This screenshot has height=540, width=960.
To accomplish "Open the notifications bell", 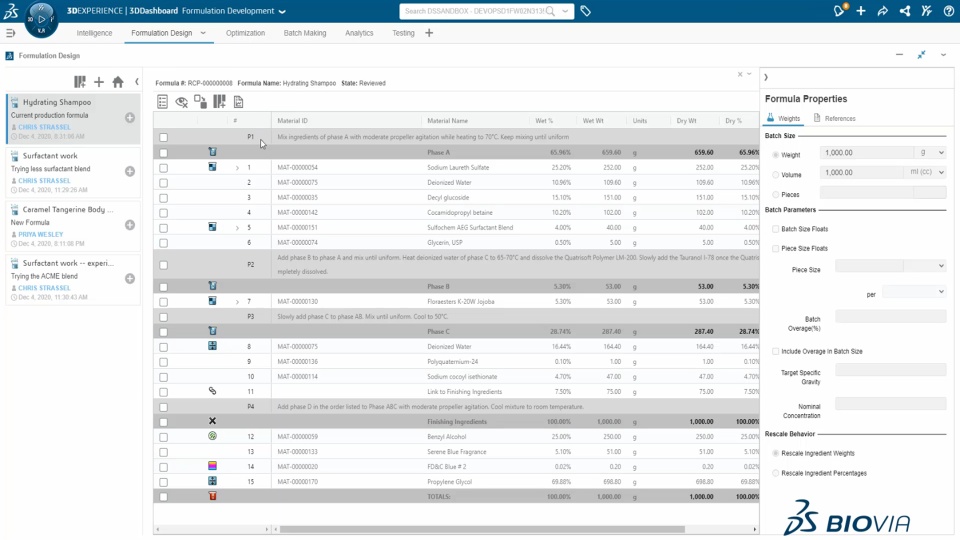I will (839, 10).
